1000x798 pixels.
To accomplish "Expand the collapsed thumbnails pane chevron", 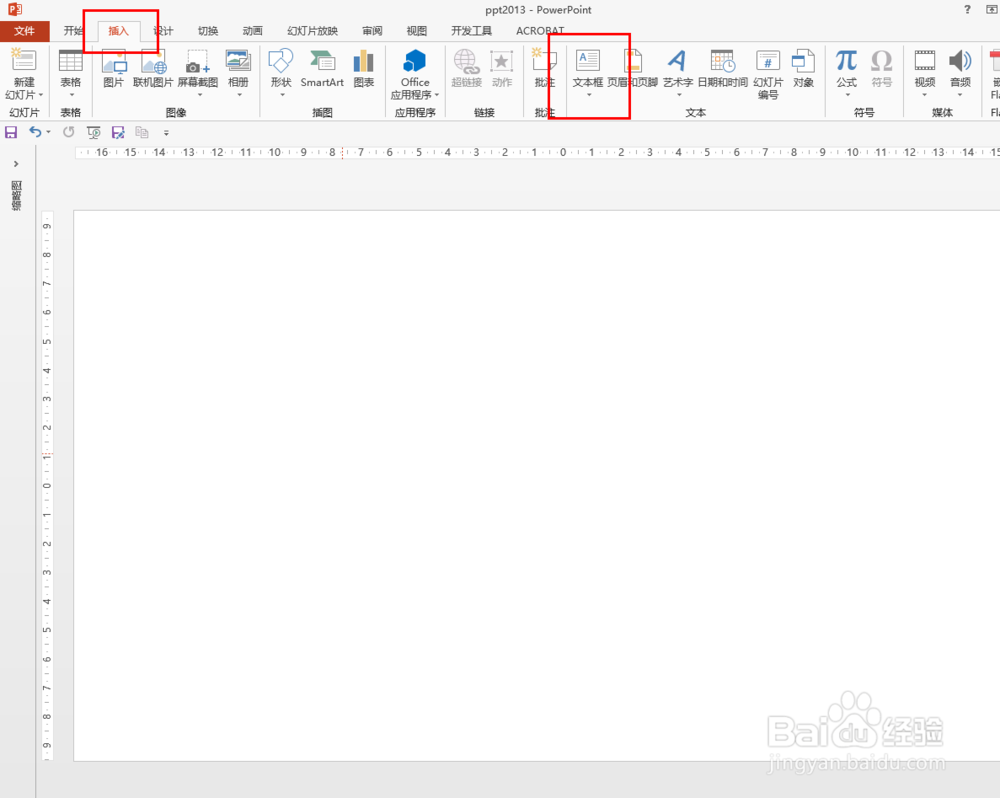I will click(x=16, y=164).
